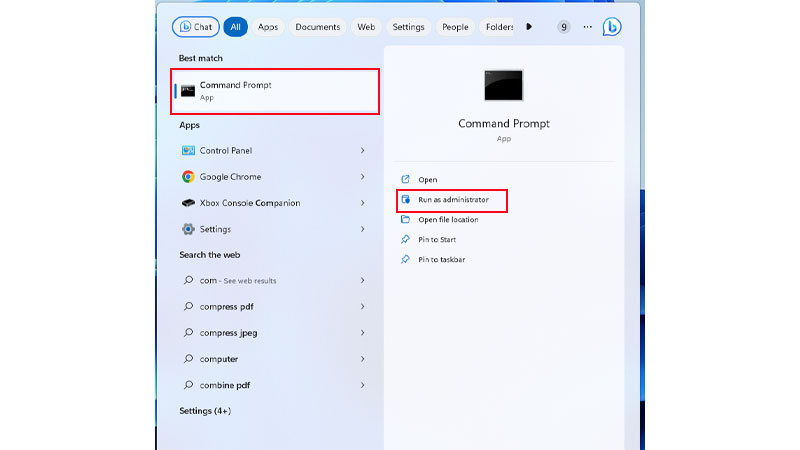This screenshot has width=800, height=450.
Task: Click the Pin to Start pin icon
Action: click(405, 239)
